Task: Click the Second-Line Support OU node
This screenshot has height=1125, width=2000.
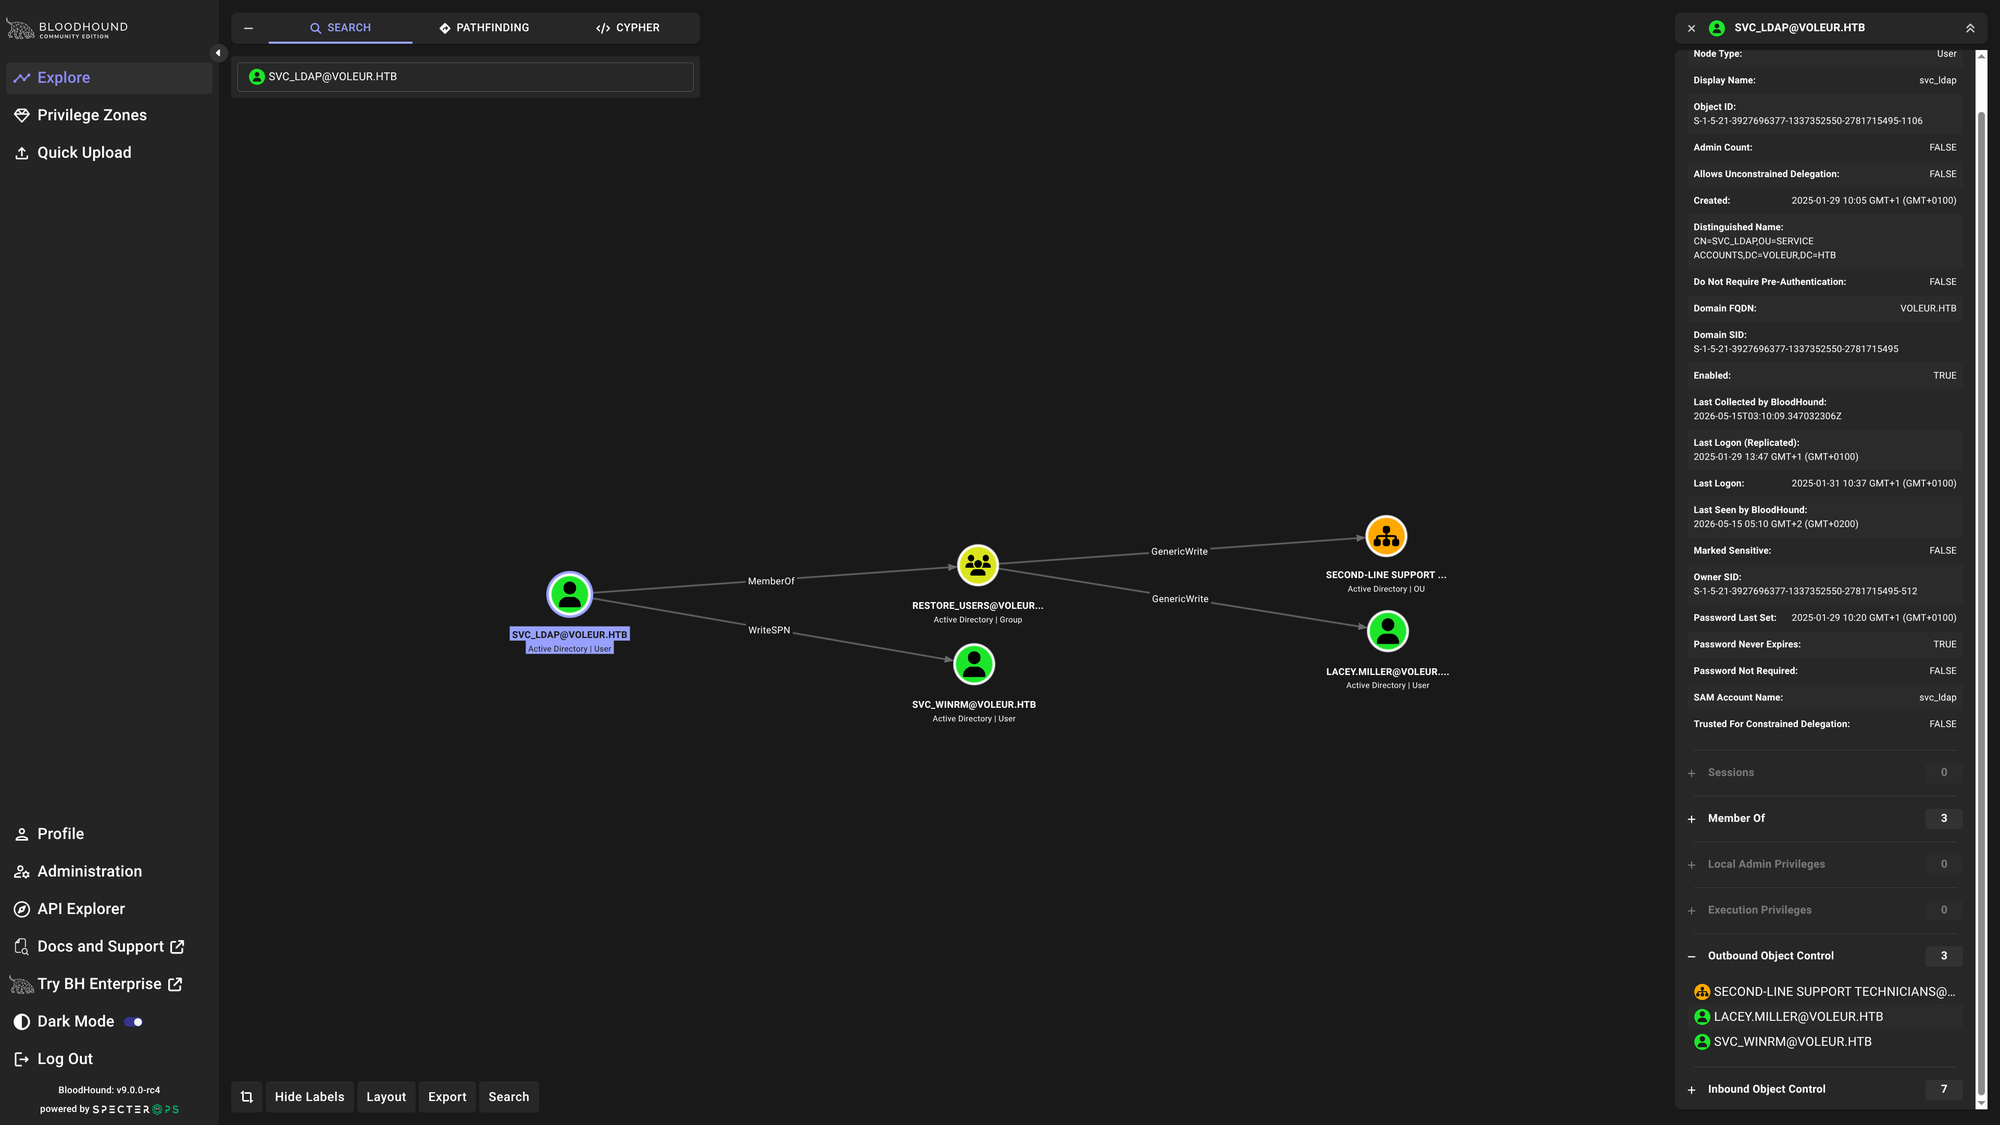Action: coord(1386,537)
